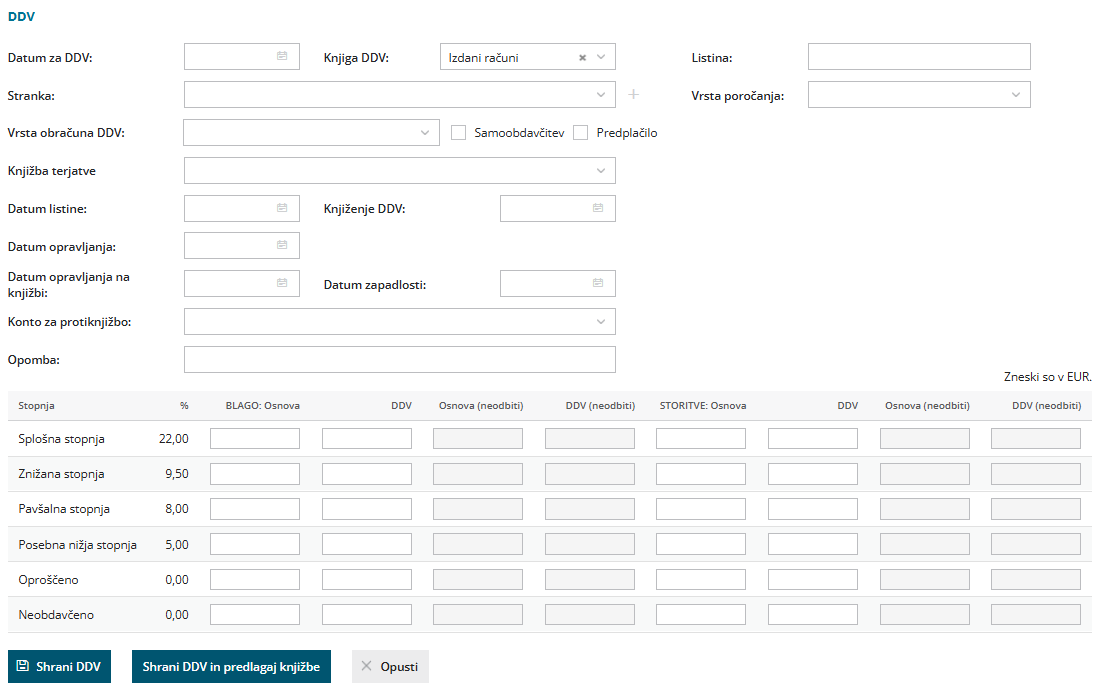Tick the Samoobdavčitev checkbox
Screen dimensions: 1099x684
(458, 132)
